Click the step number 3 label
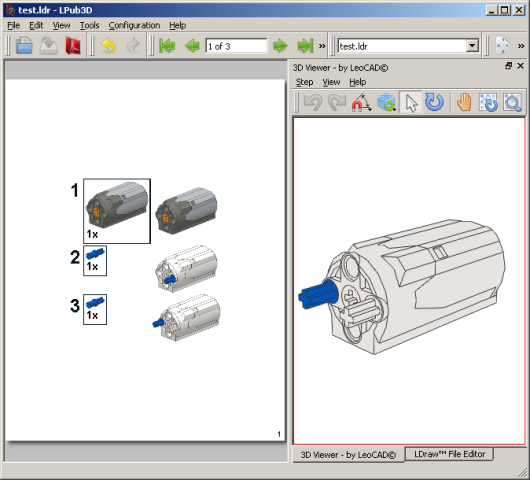Image resolution: width=530 pixels, height=480 pixels. [75, 306]
